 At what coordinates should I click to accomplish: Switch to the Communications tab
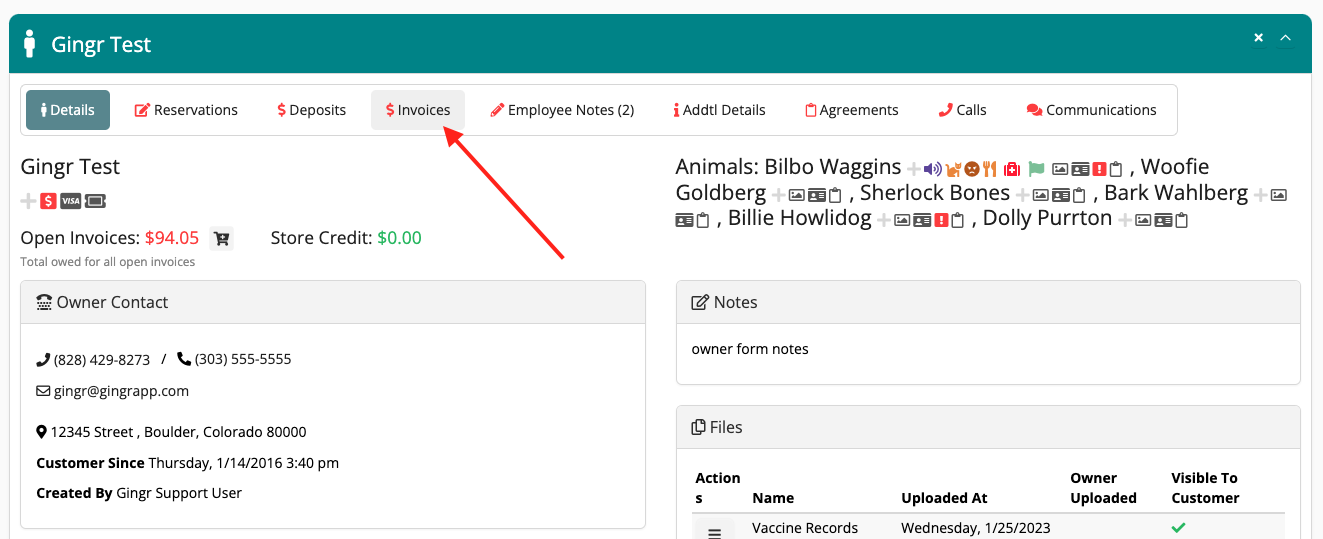[1092, 110]
